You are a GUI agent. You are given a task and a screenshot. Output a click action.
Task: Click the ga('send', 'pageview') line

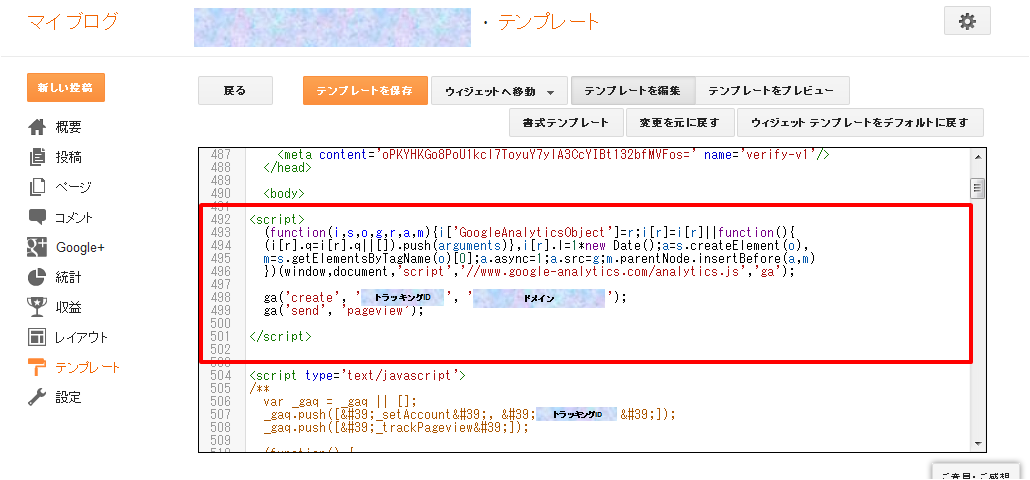coord(344,311)
